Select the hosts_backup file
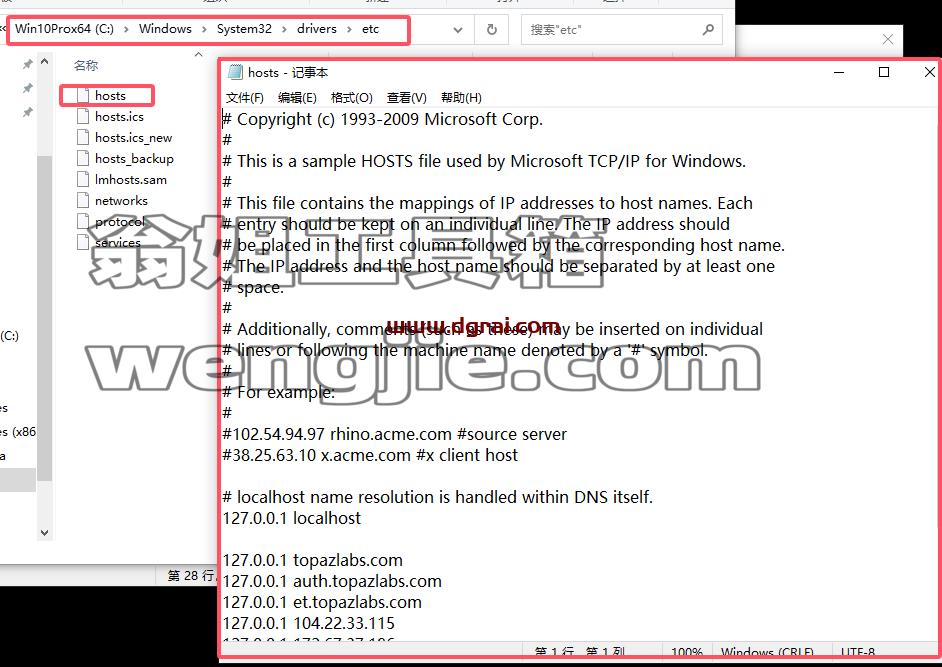 pyautogui.click(x=134, y=159)
